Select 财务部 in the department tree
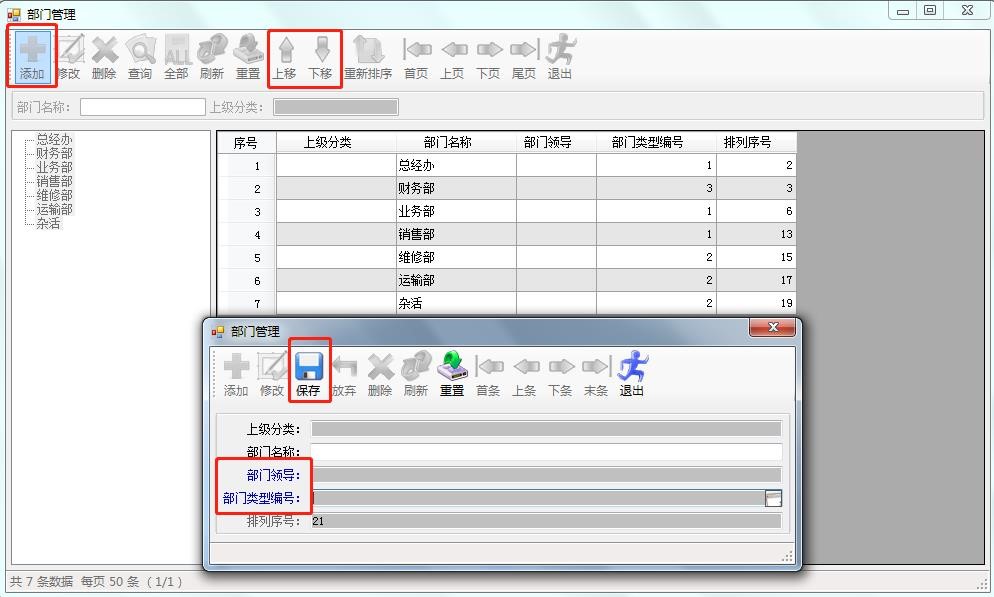The image size is (994, 597). pos(55,153)
